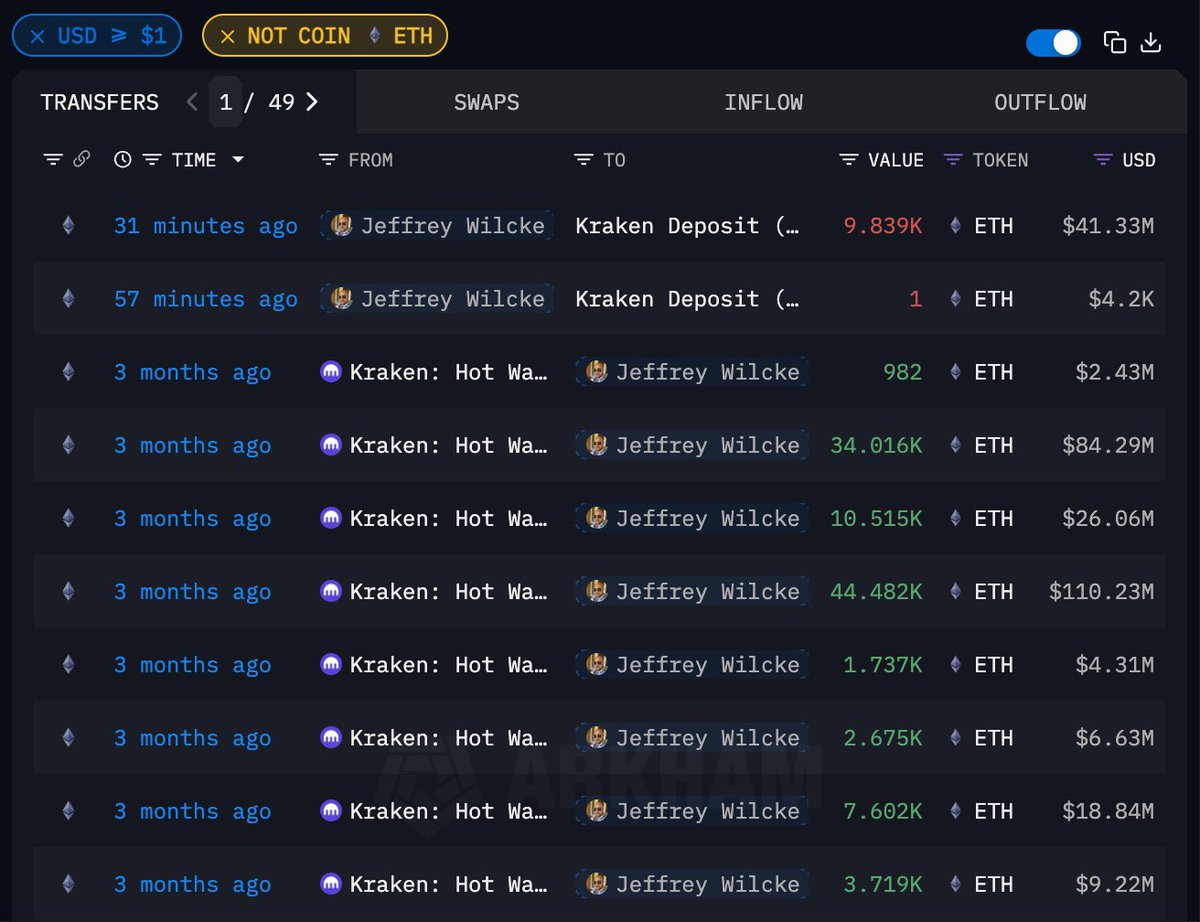Open the USD column filter
The image size is (1200, 922).
coord(1104,160)
